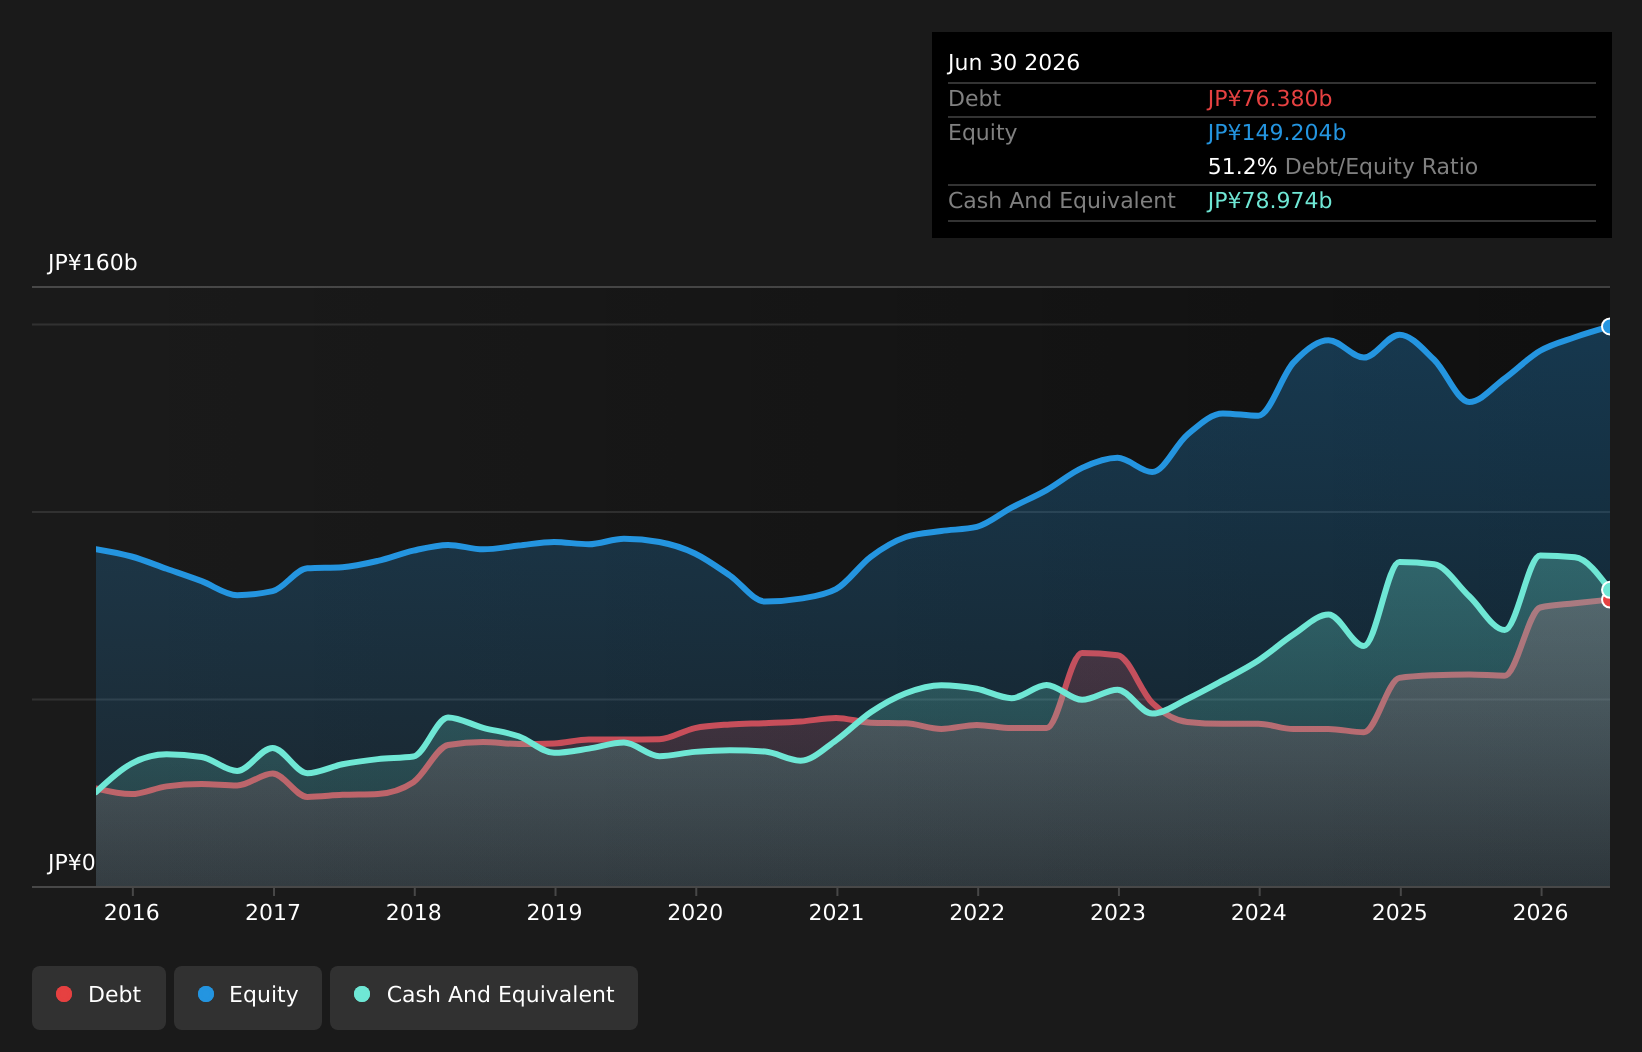Click the 2023 x-axis label
The height and width of the screenshot is (1052, 1642).
[1118, 912]
